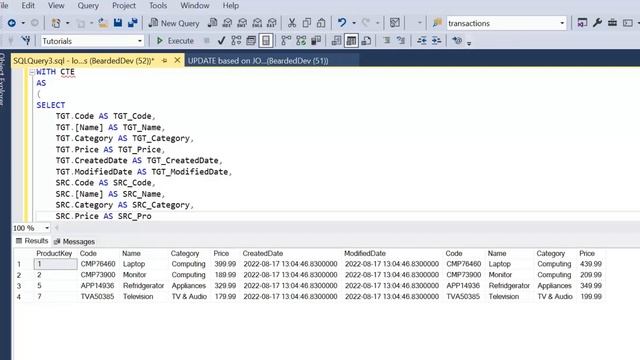This screenshot has width=640, height=360.
Task: Open the Undo history dropdown arrow
Action: pyautogui.click(x=354, y=23)
